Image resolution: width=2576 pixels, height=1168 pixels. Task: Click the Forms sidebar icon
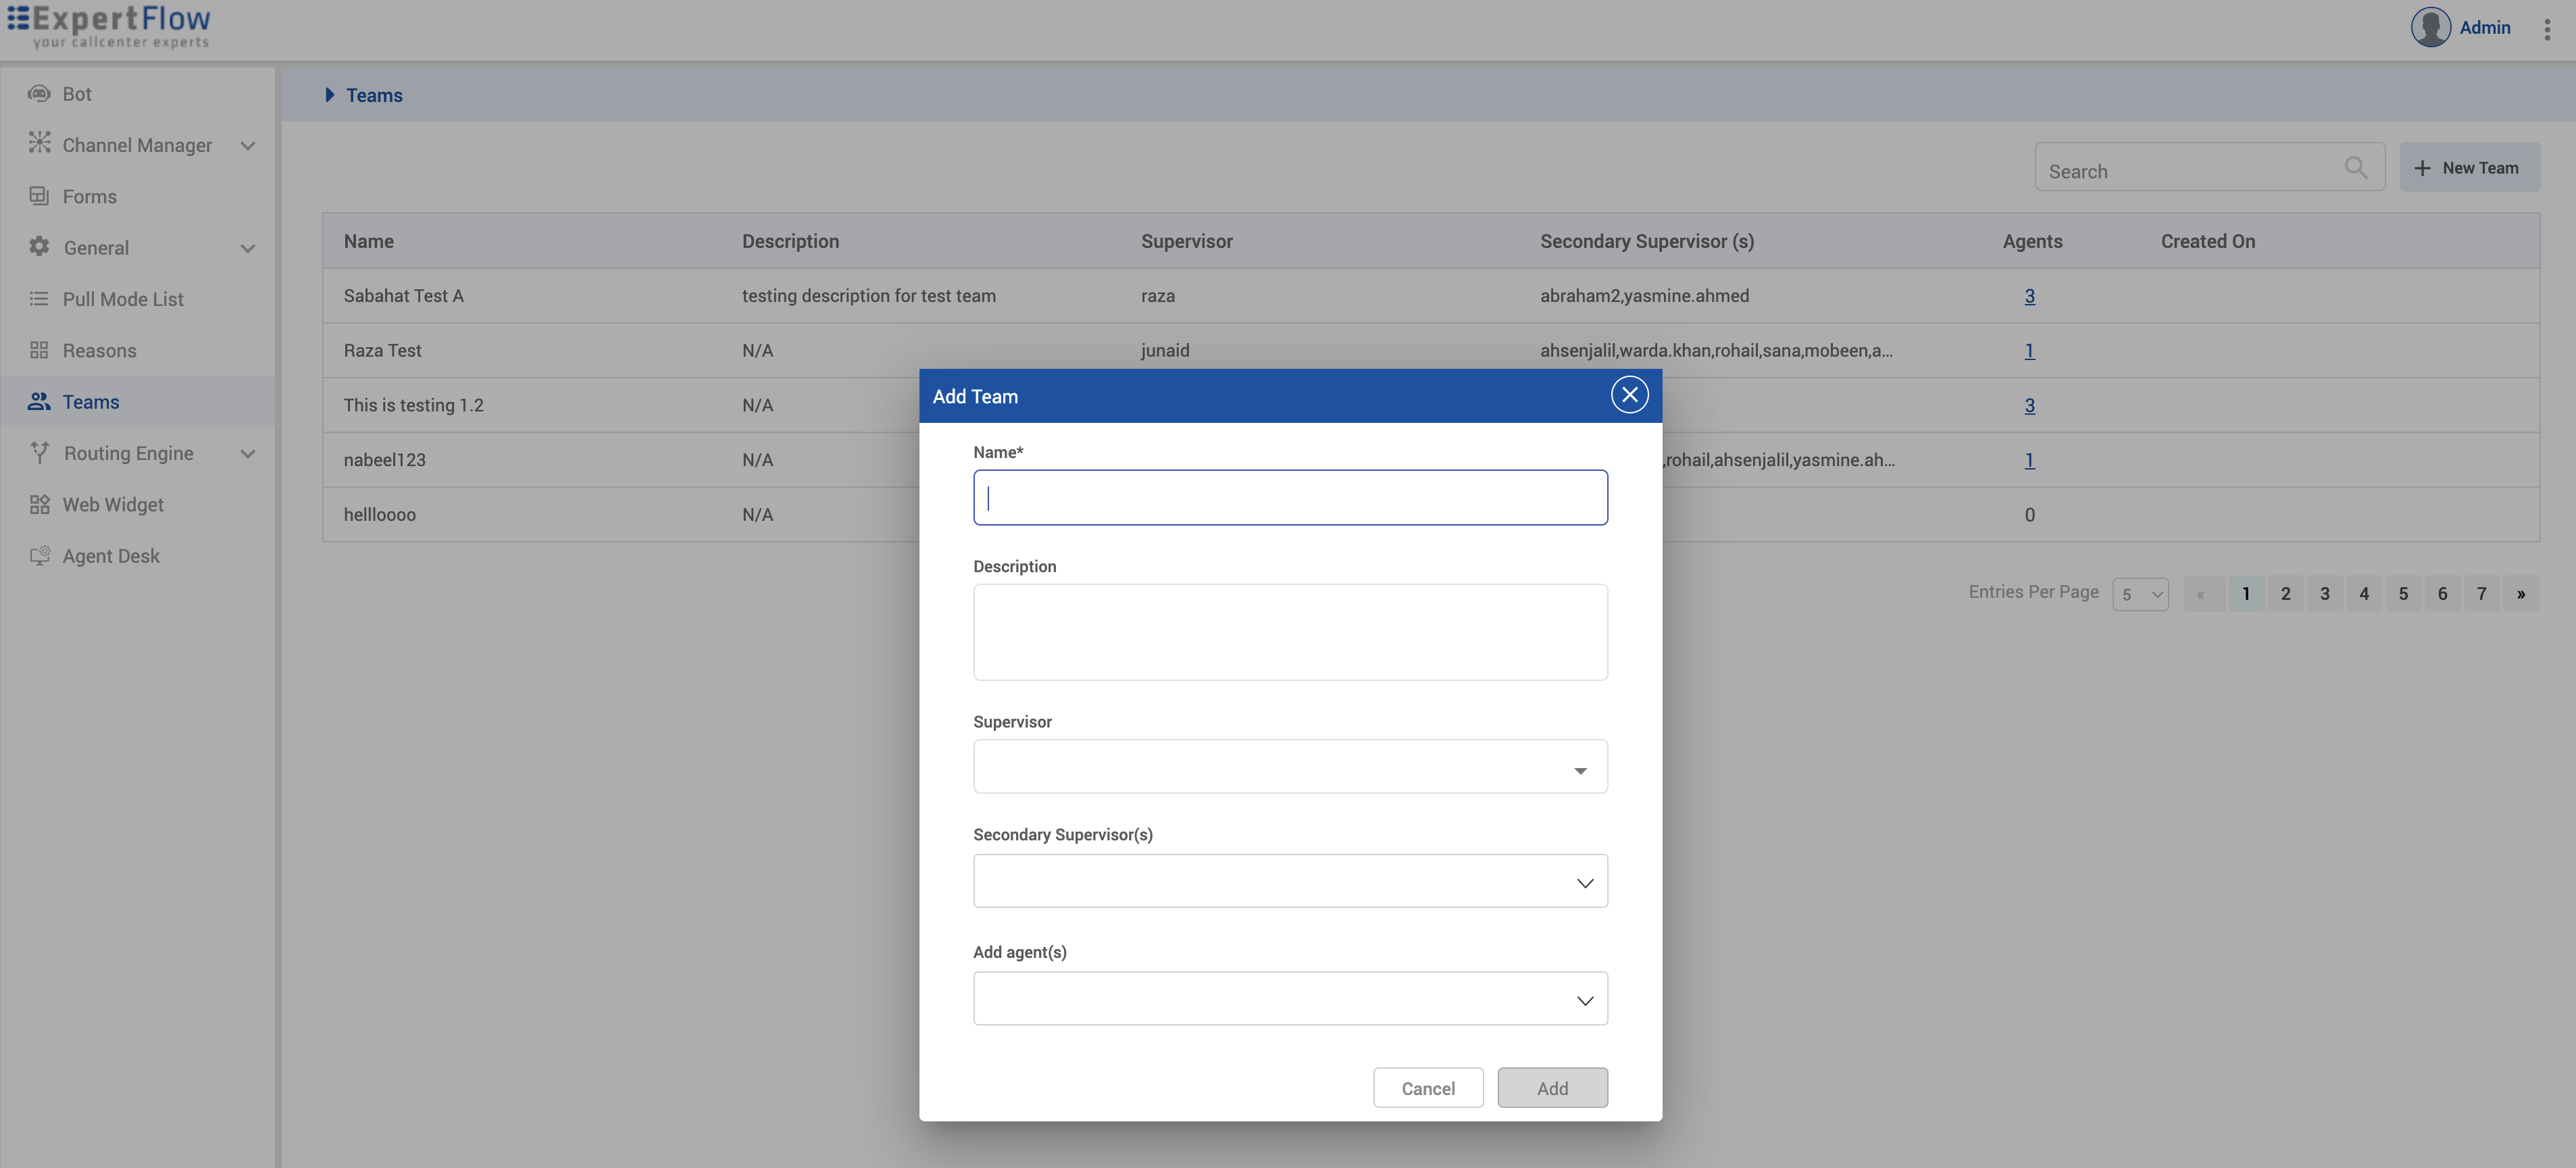(39, 196)
